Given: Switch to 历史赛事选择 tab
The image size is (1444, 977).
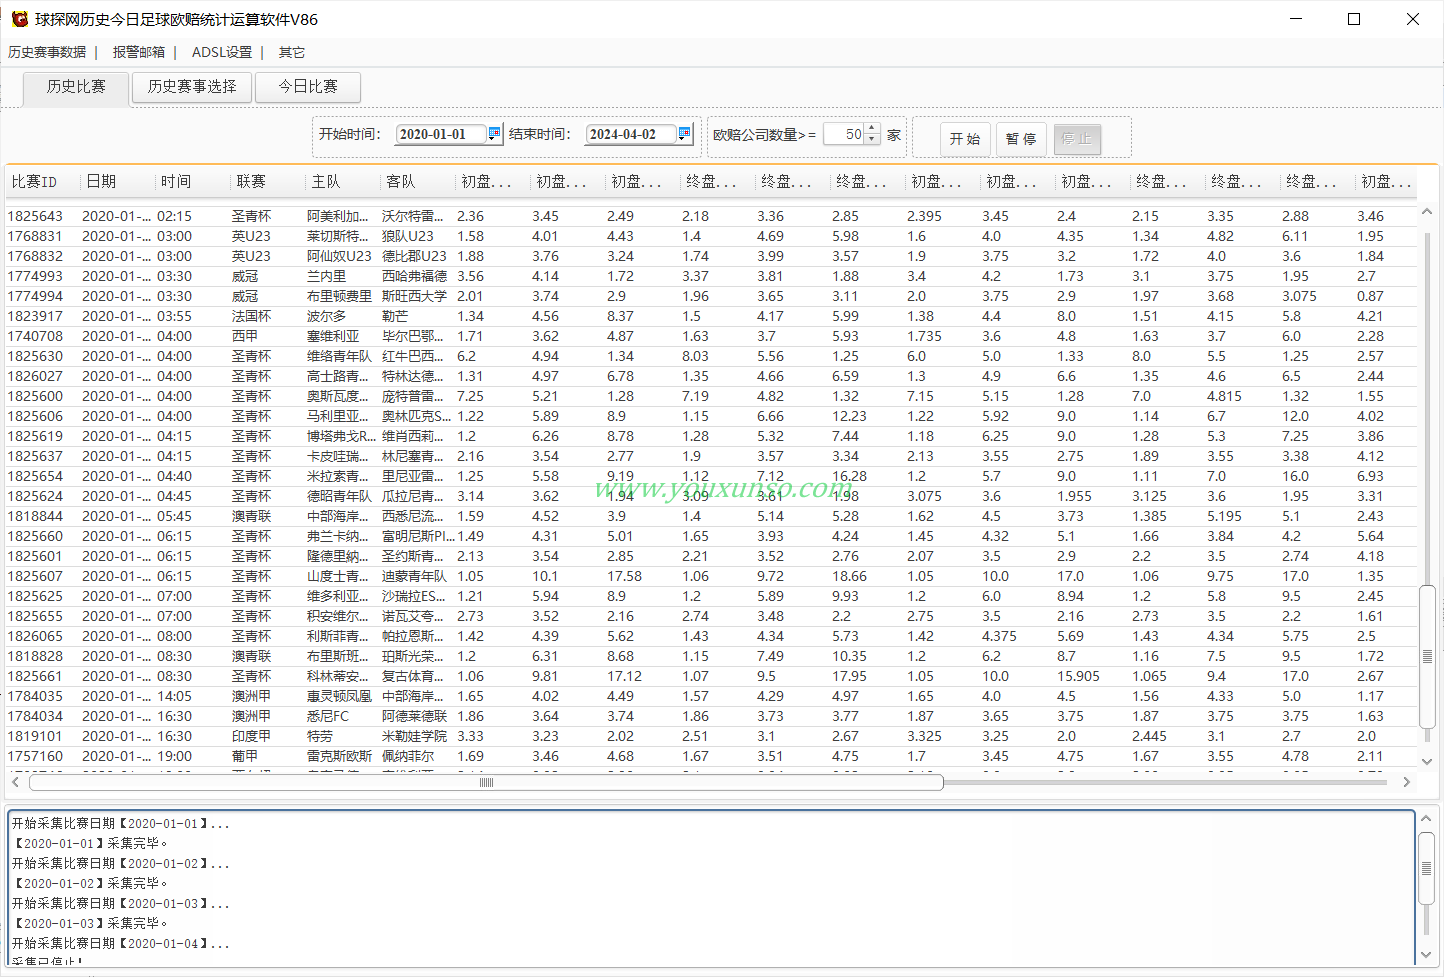Looking at the screenshot, I should (192, 87).
